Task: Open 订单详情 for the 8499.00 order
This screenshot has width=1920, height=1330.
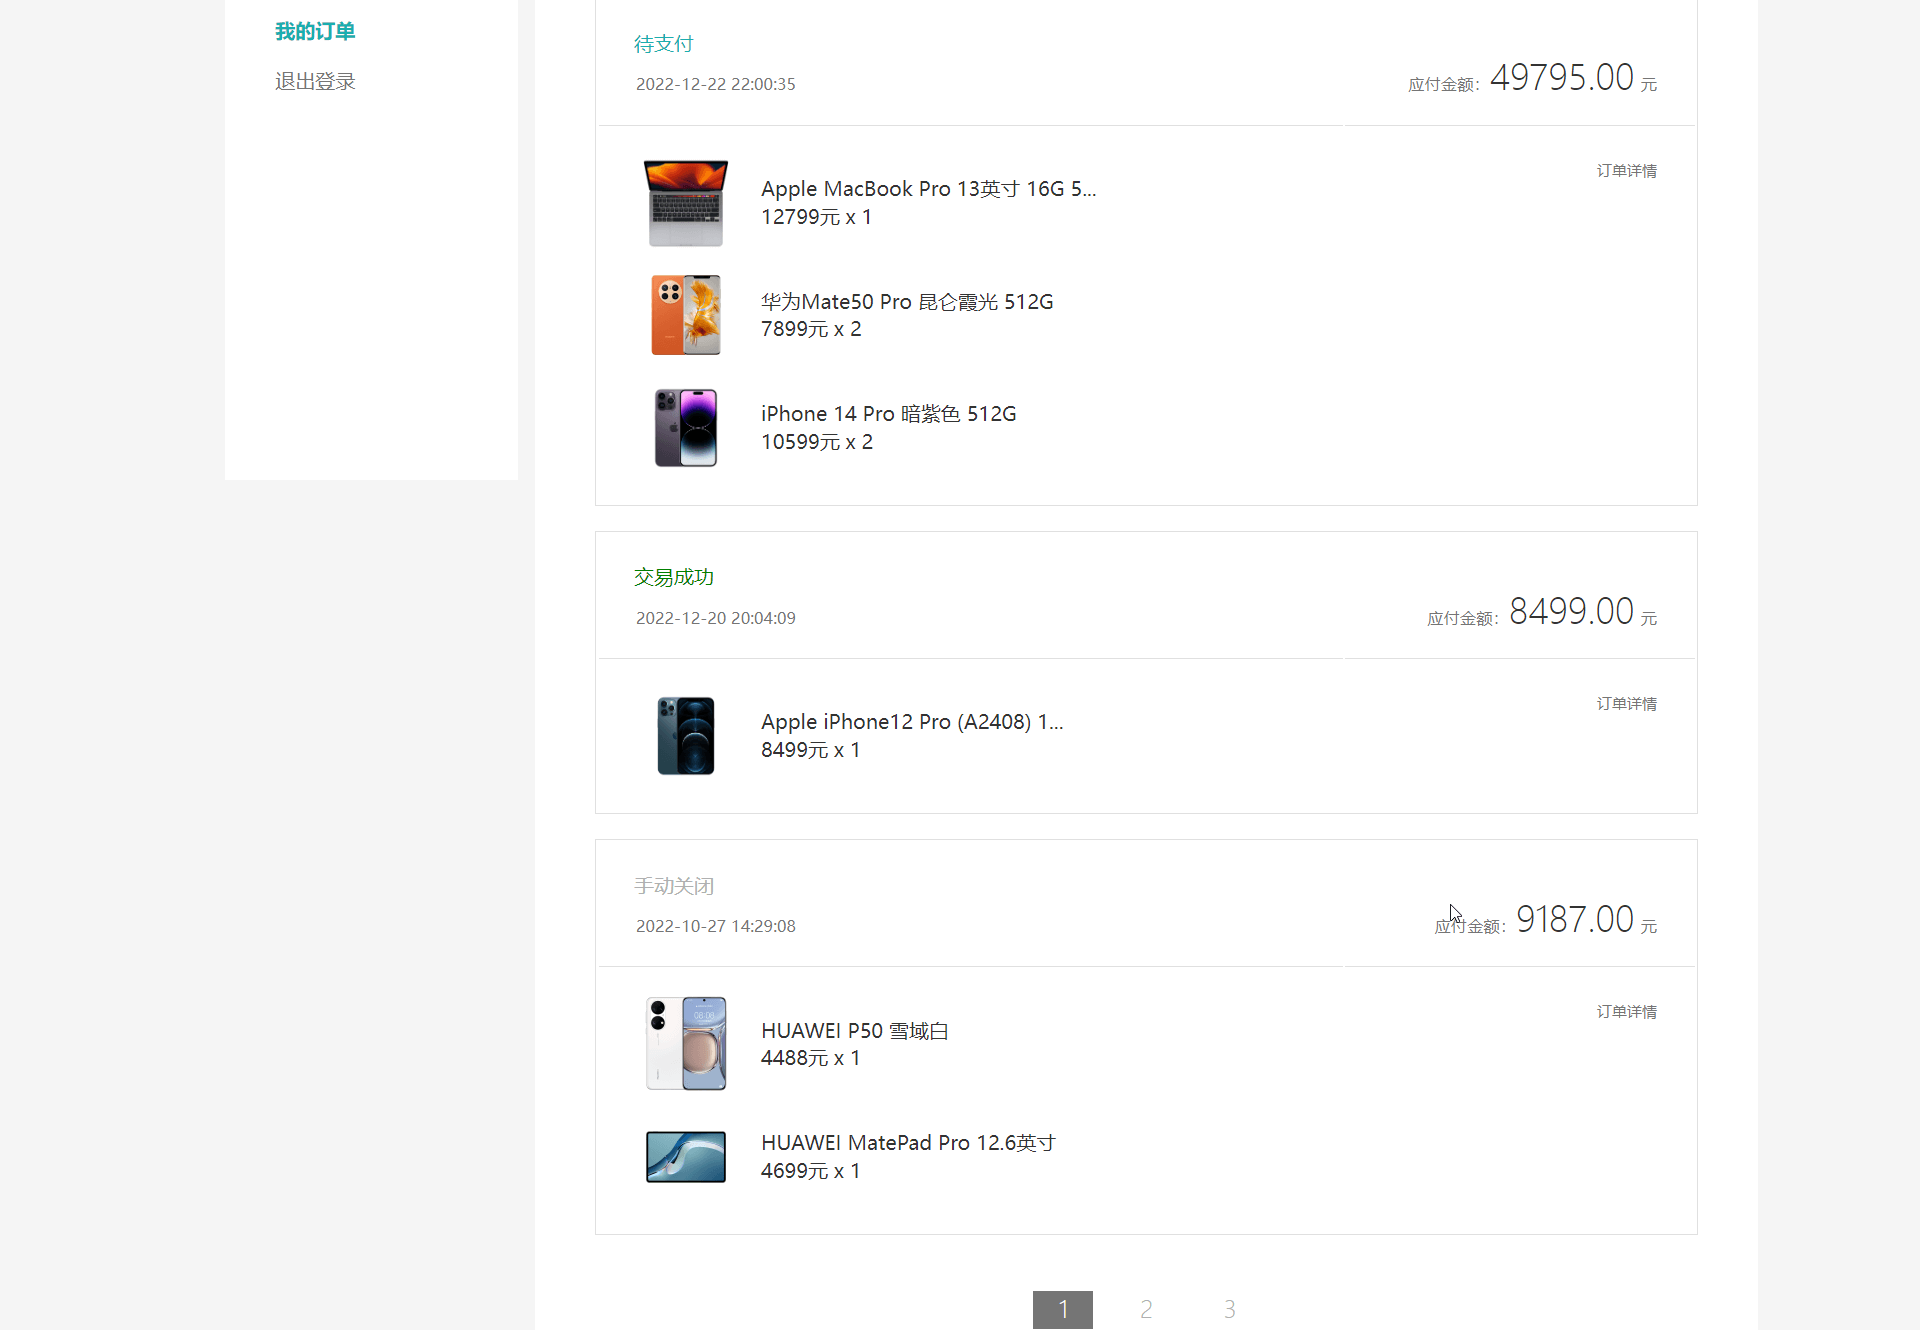Action: point(1626,704)
